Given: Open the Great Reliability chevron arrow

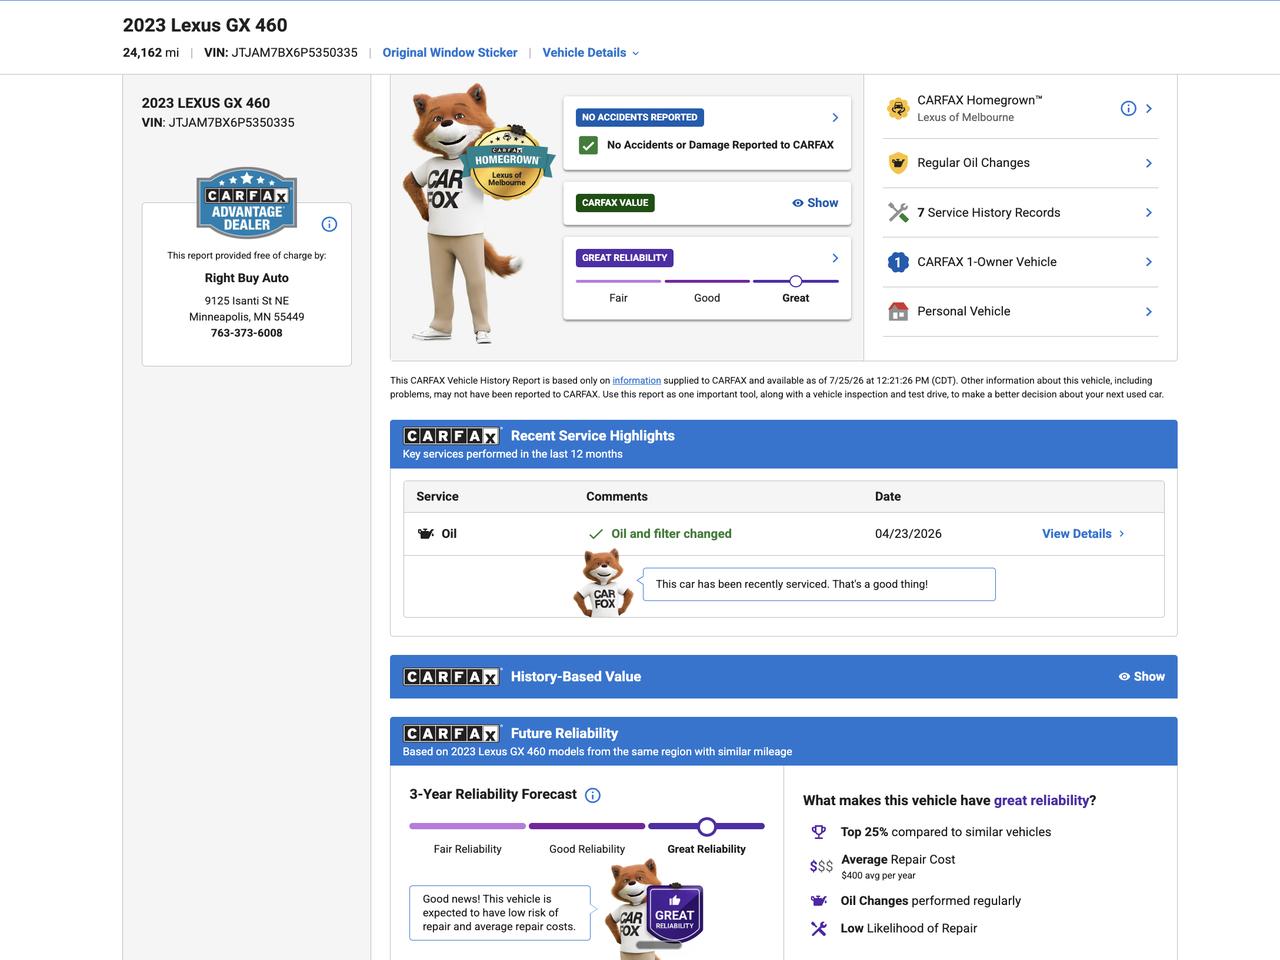Looking at the screenshot, I should [835, 258].
